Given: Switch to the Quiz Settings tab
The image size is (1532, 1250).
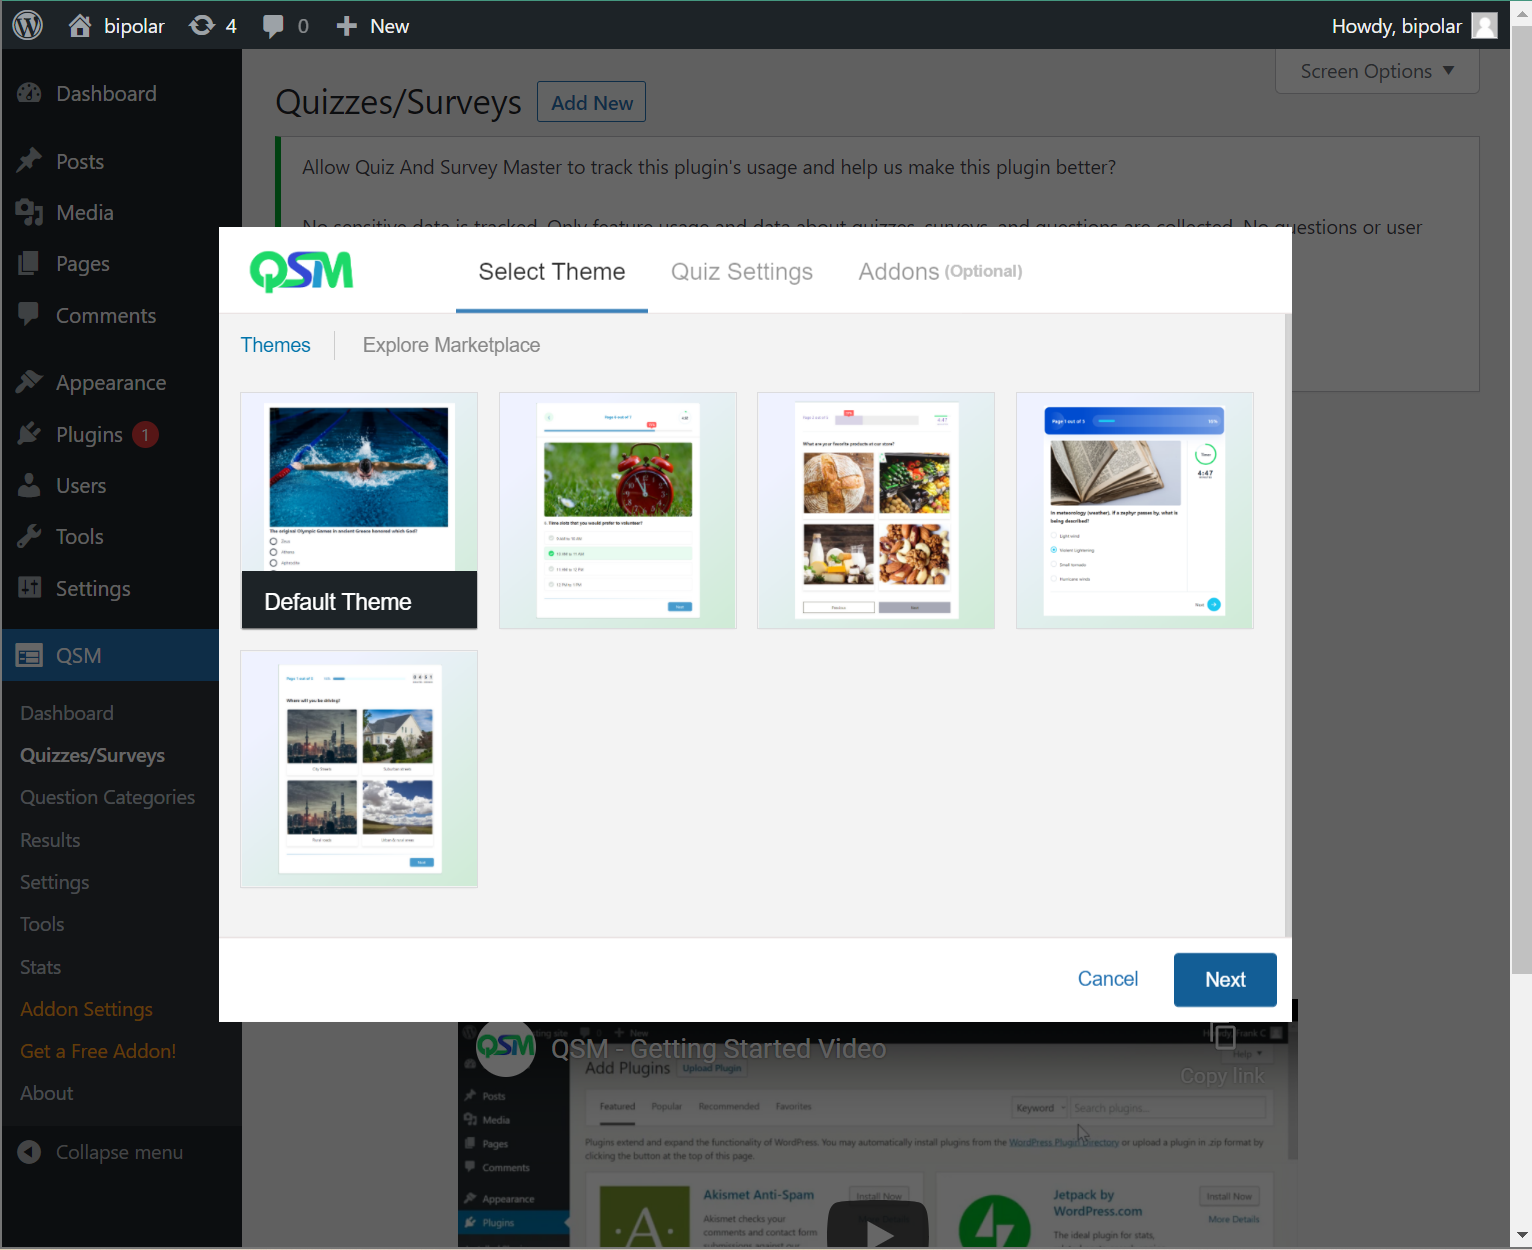Looking at the screenshot, I should pyautogui.click(x=742, y=272).
